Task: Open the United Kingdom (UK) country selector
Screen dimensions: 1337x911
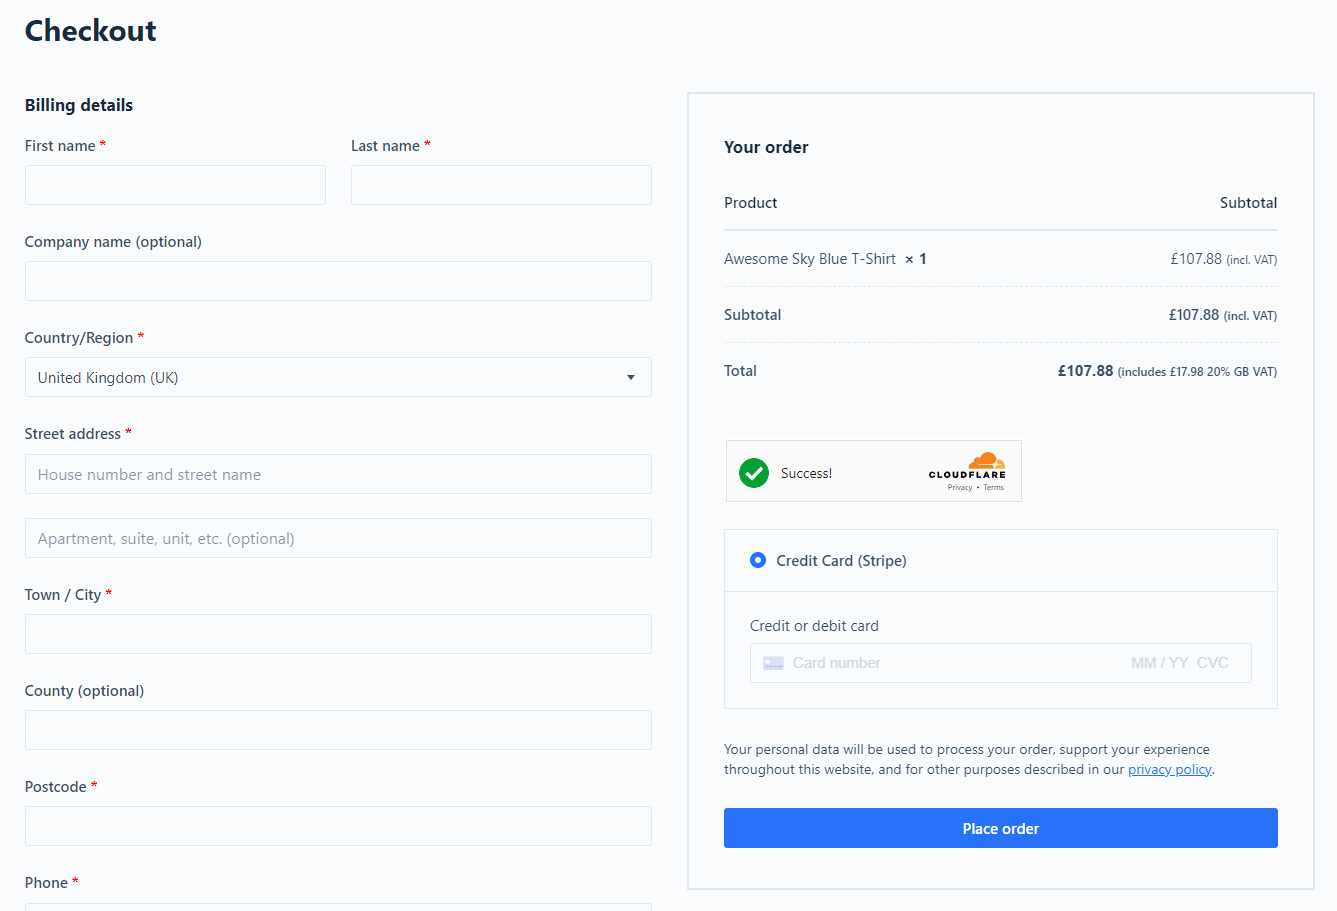Action: point(338,377)
